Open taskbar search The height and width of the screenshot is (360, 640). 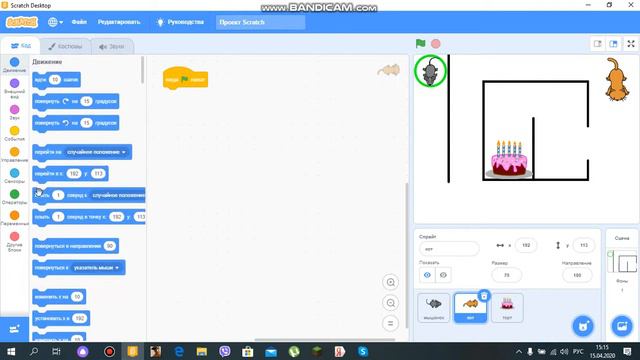pyautogui.click(x=34, y=351)
